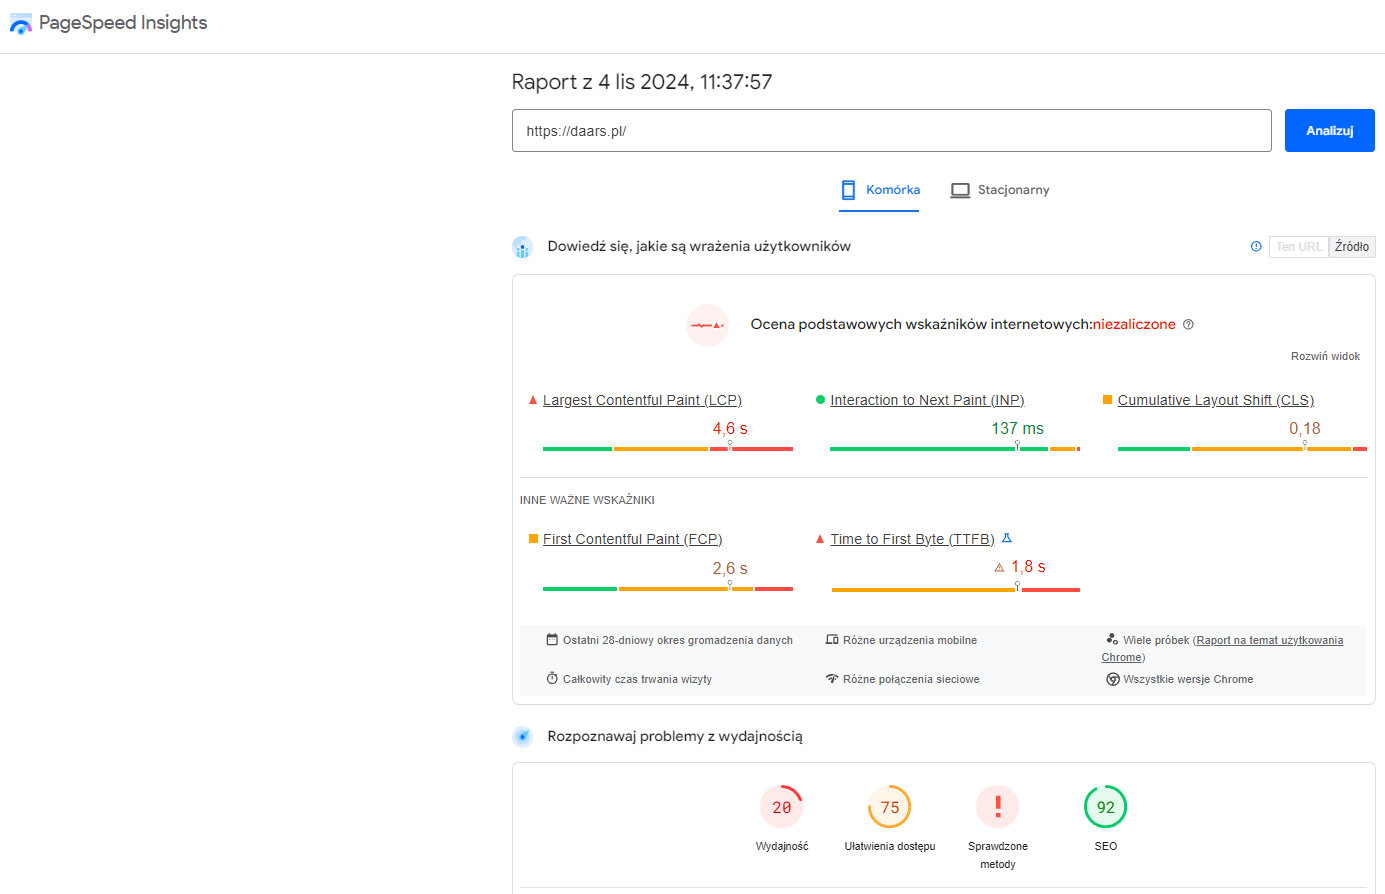Click the INP value 137 ms

point(1018,429)
